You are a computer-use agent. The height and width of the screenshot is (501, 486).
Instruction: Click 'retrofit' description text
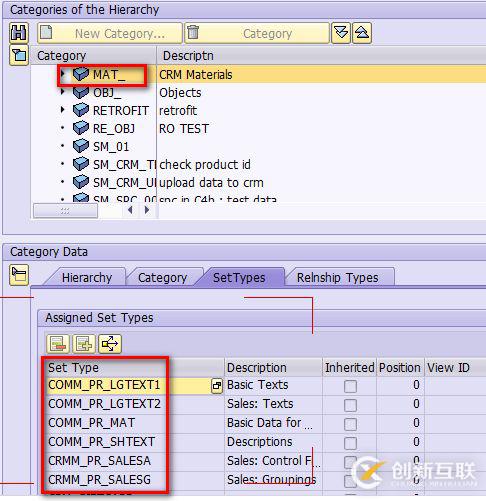(178, 111)
